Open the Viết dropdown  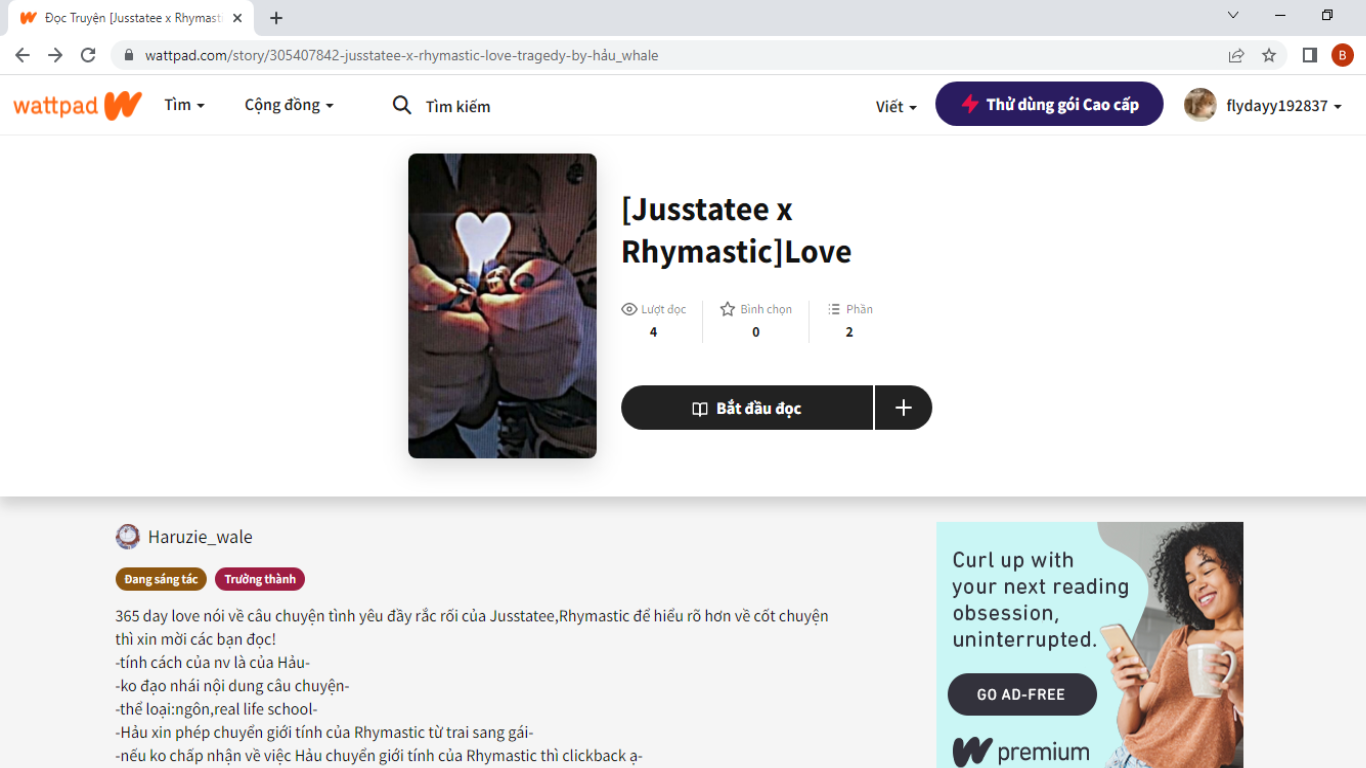tap(896, 106)
